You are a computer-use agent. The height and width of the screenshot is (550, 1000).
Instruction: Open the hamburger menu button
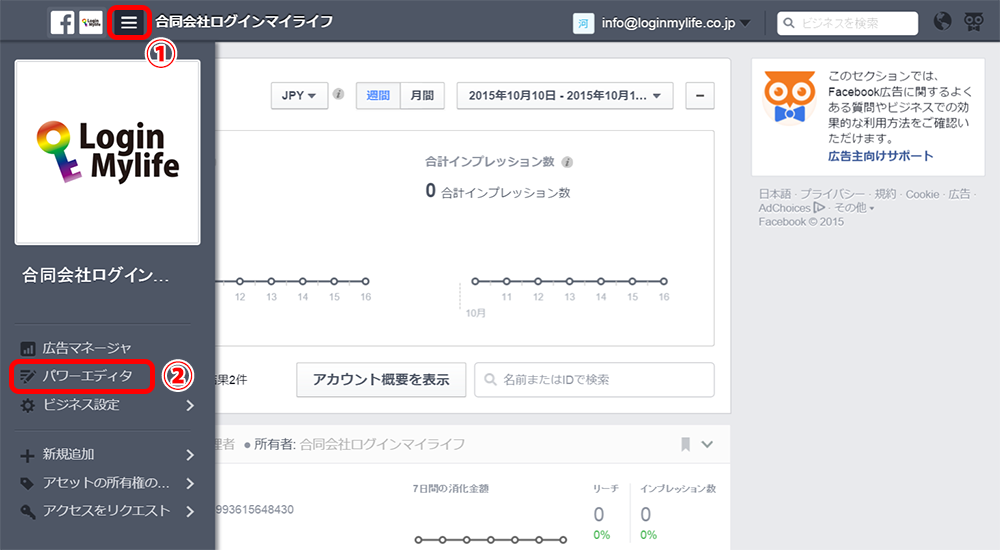(129, 23)
